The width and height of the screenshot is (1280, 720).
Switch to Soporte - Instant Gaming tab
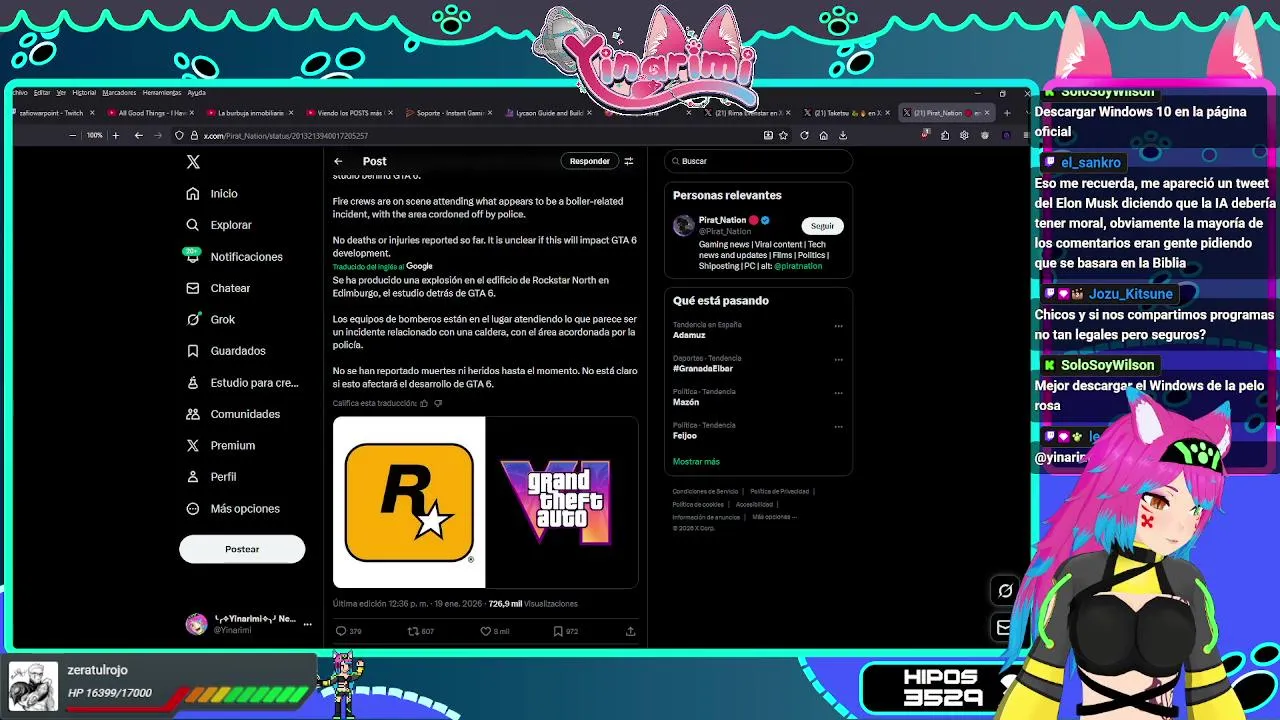click(449, 113)
